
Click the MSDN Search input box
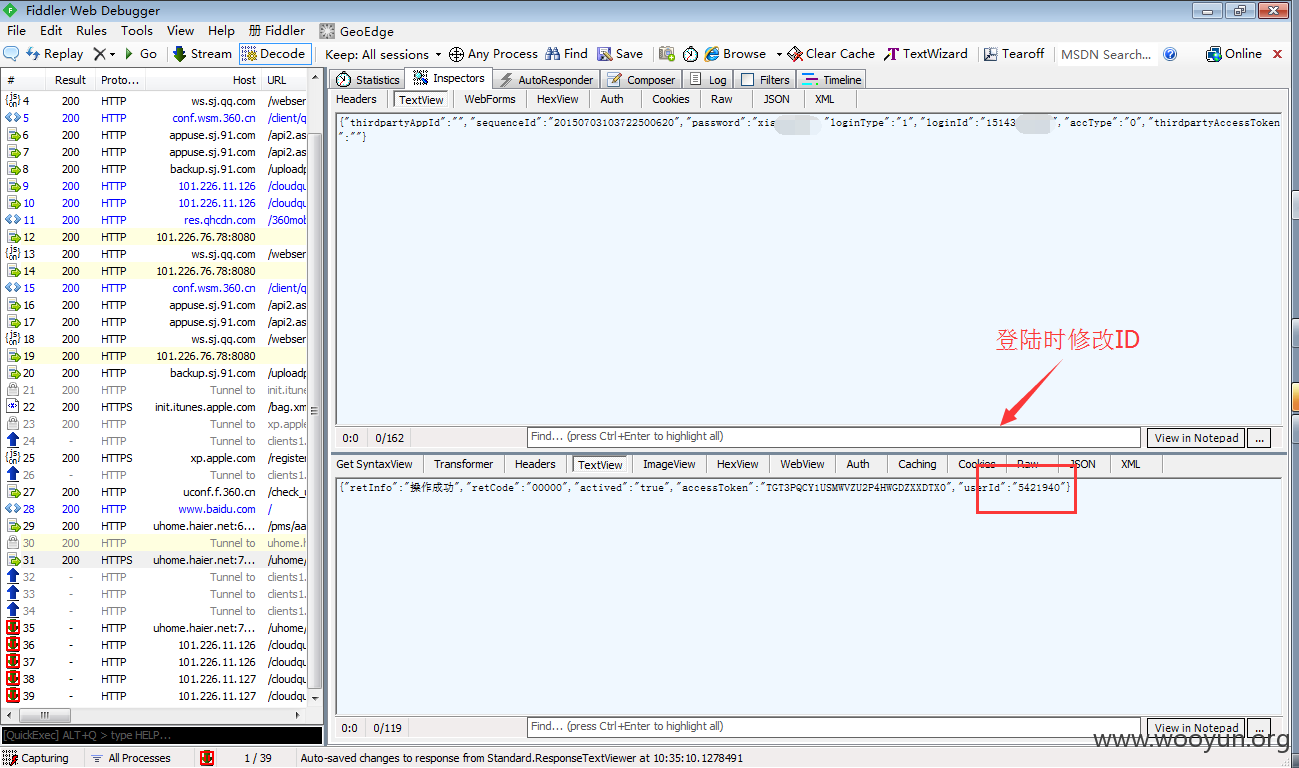click(1106, 54)
